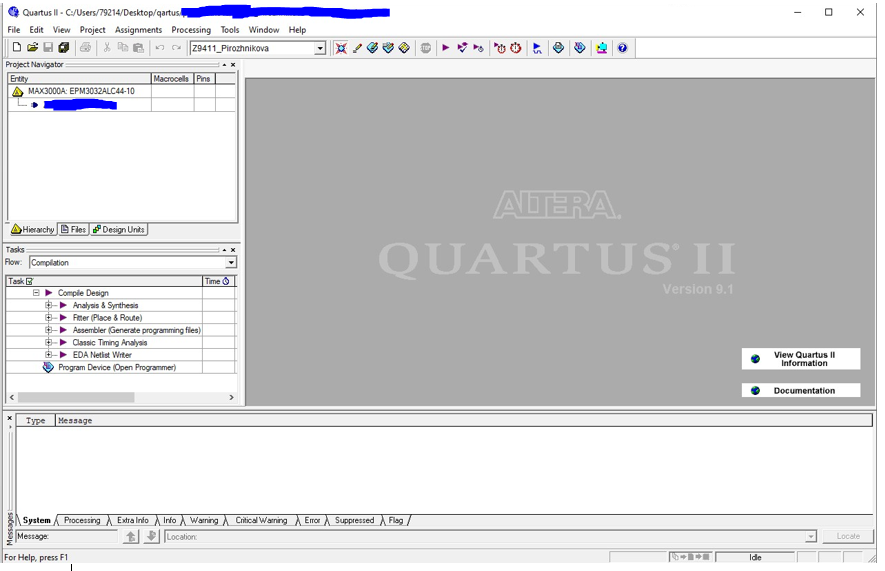This screenshot has height=571, width=885.
Task: Switch to the Files tab
Action: coord(73,230)
